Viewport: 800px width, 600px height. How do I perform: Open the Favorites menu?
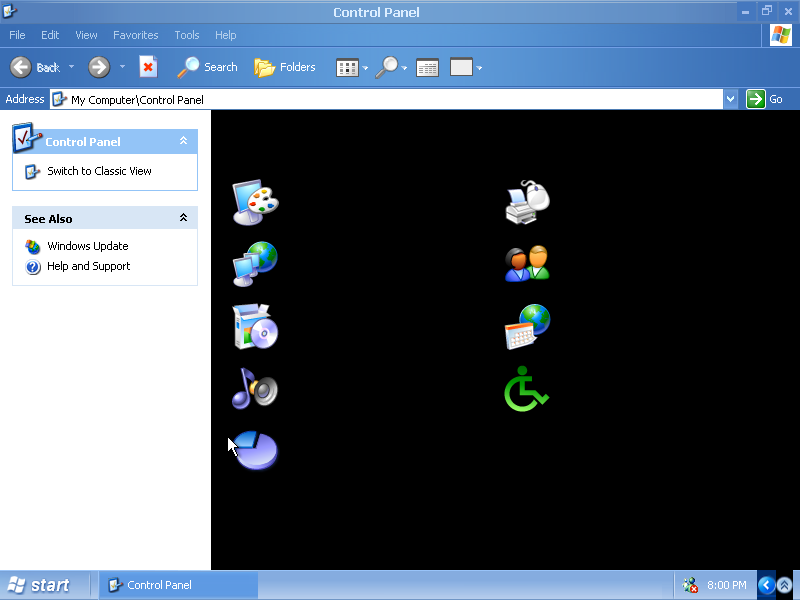click(136, 35)
